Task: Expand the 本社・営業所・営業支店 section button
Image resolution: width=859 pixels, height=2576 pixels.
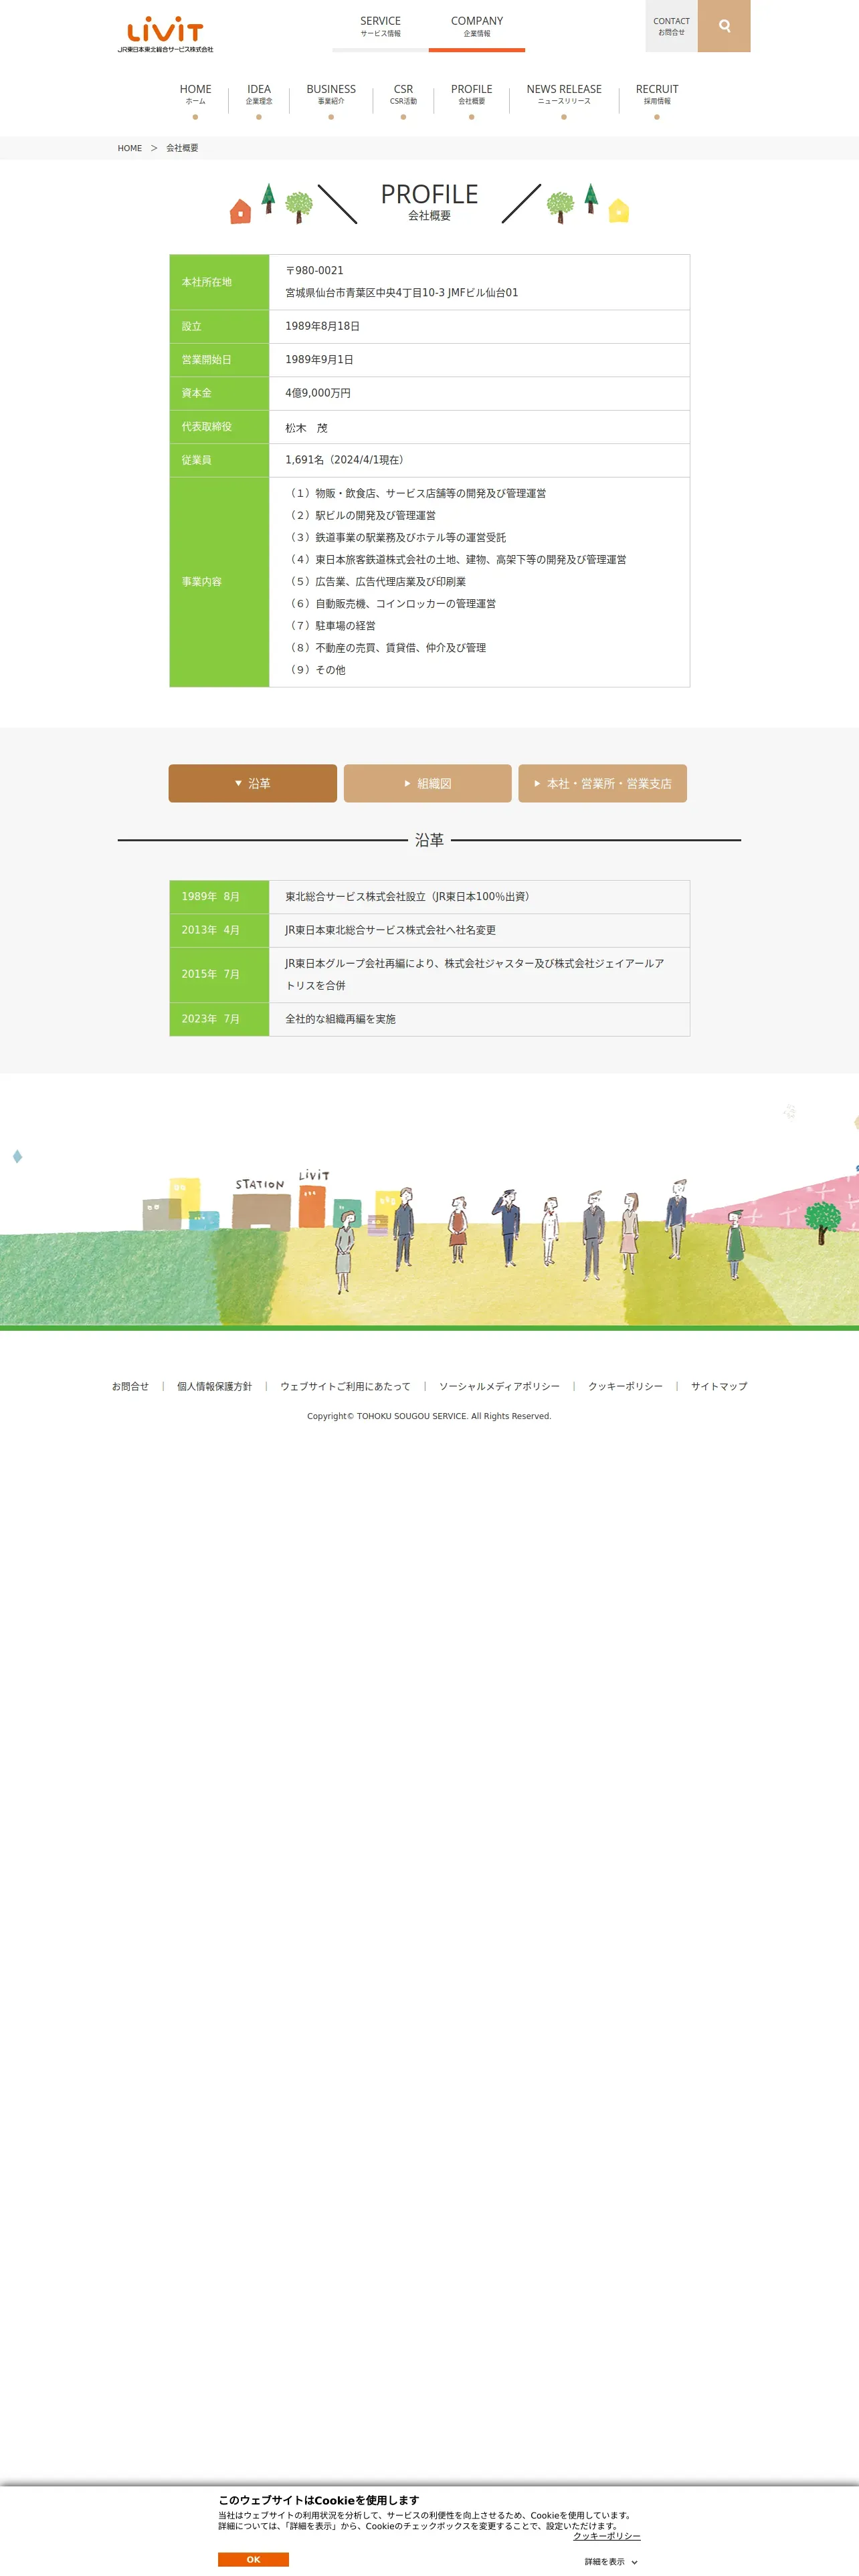Action: 602,783
